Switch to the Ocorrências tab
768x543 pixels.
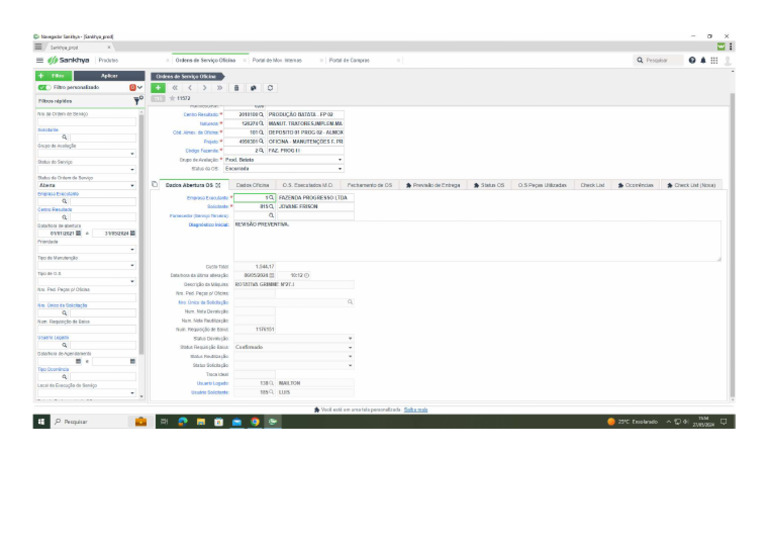coord(636,185)
